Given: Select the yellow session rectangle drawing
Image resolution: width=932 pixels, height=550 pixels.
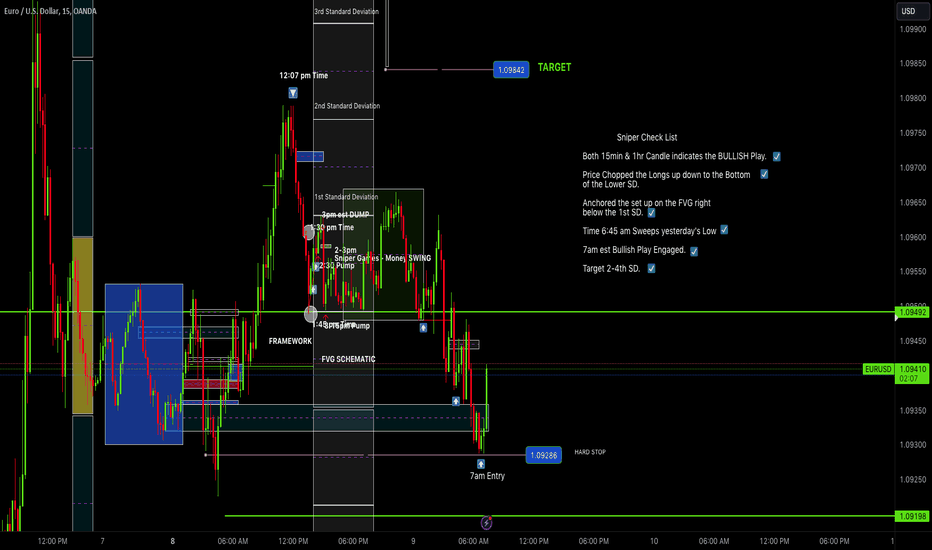Looking at the screenshot, I should click(x=83, y=325).
